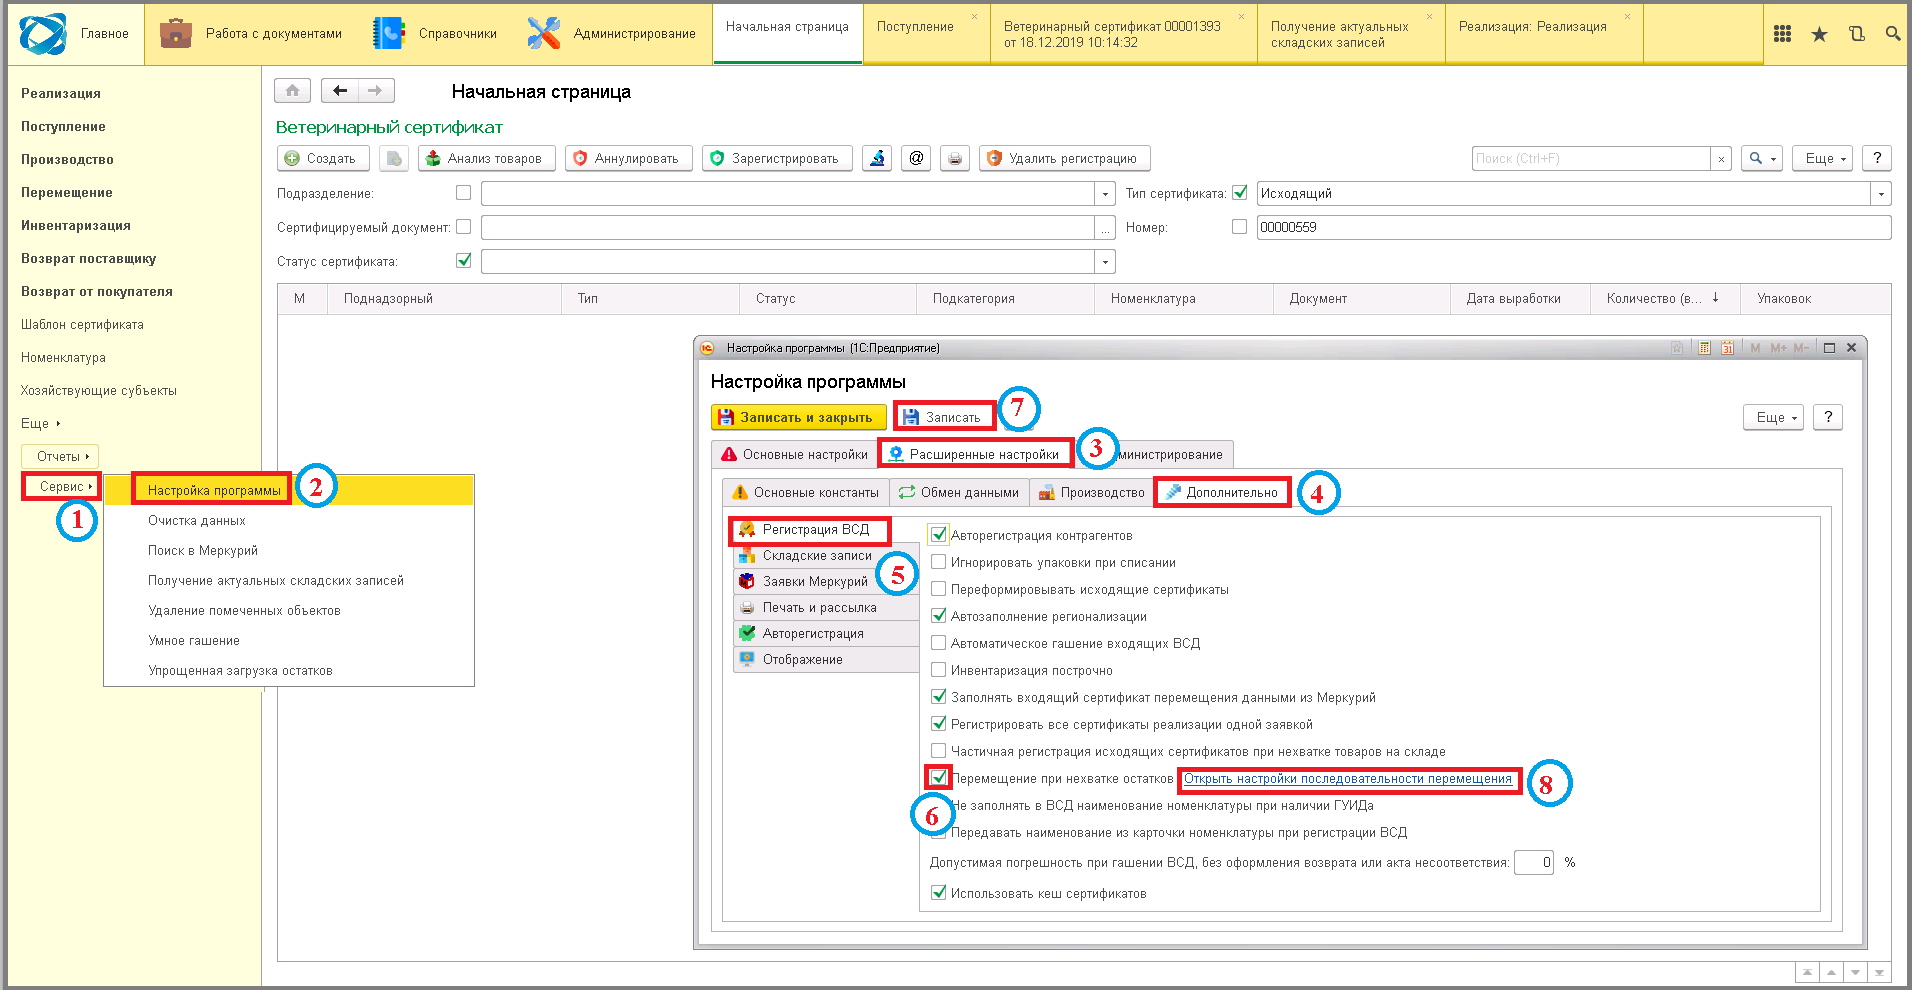This screenshot has height=990, width=1912.
Task: Click the email @ toolbar icon
Action: tap(916, 158)
